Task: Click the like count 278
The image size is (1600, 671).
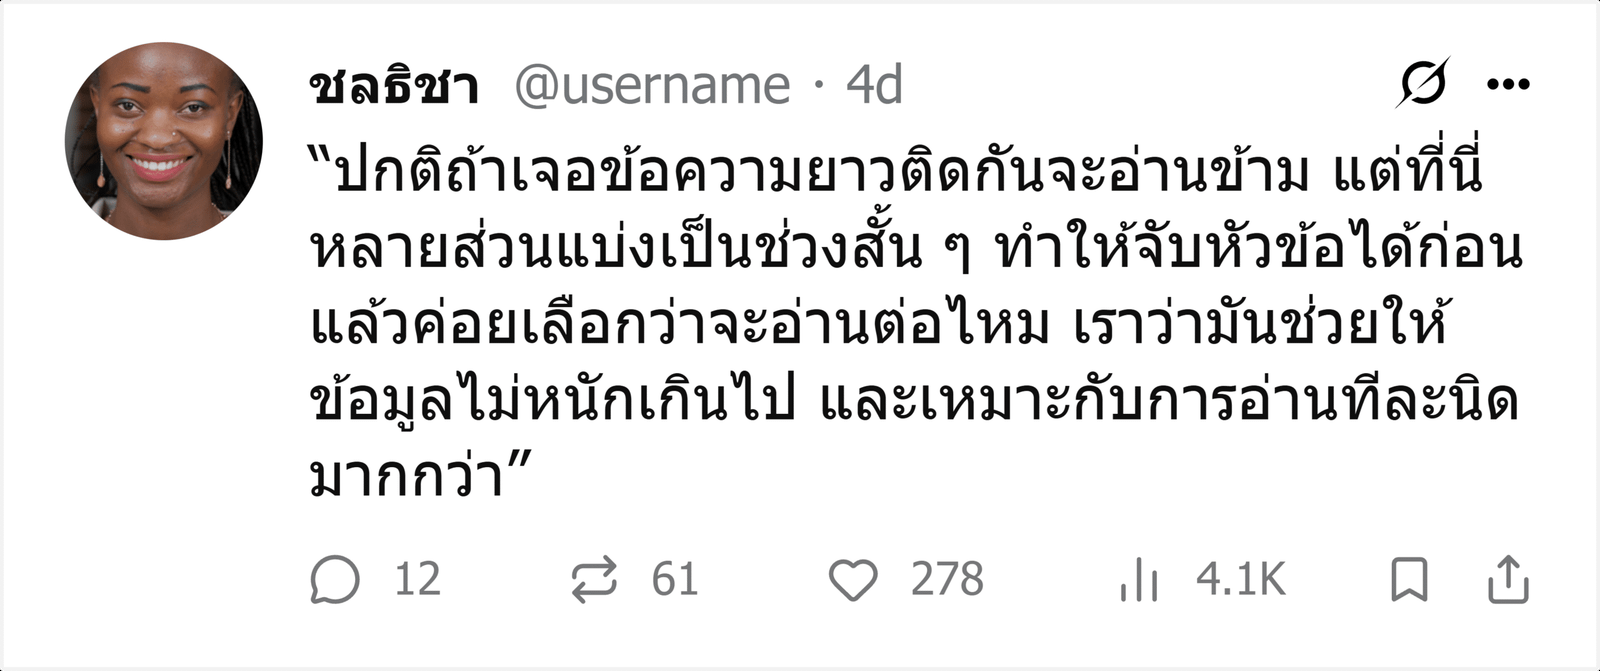Action: 947,580
